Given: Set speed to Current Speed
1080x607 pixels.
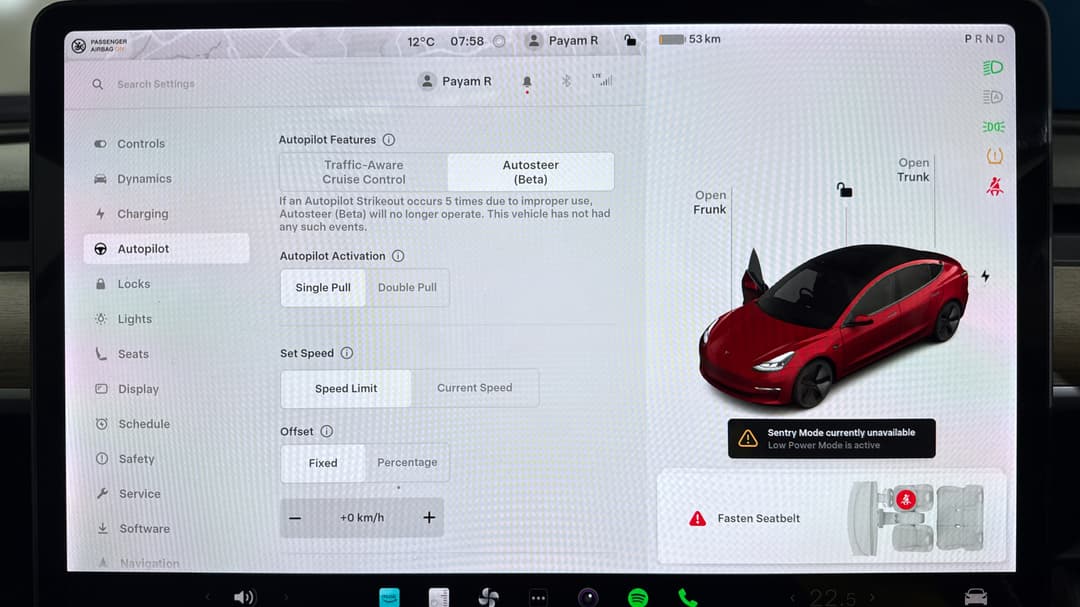Looking at the screenshot, I should point(475,388).
